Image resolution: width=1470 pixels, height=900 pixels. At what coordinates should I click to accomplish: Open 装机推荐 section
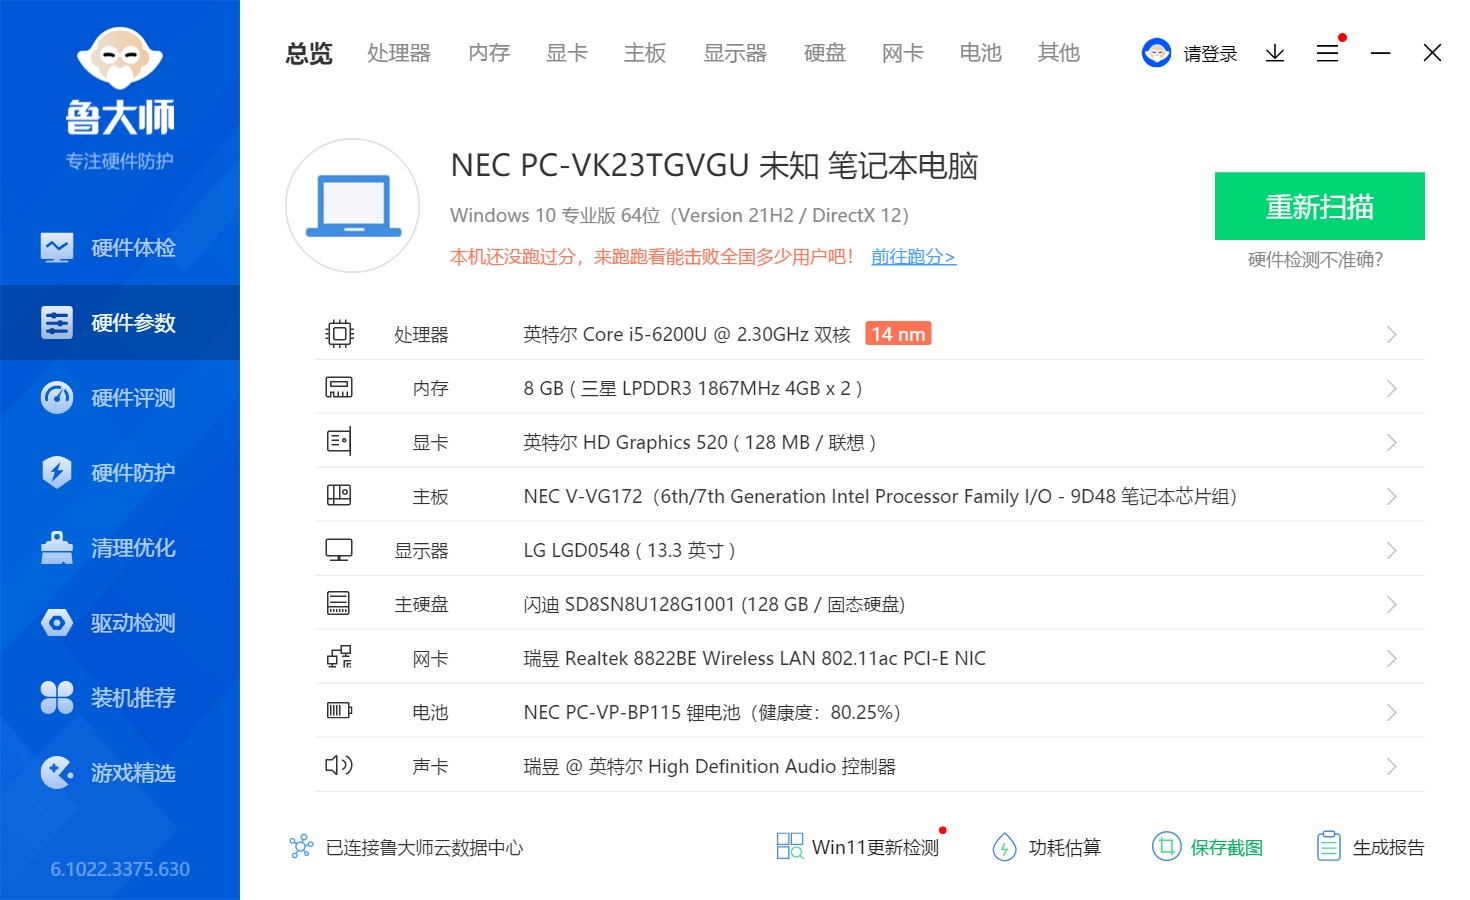pos(120,697)
